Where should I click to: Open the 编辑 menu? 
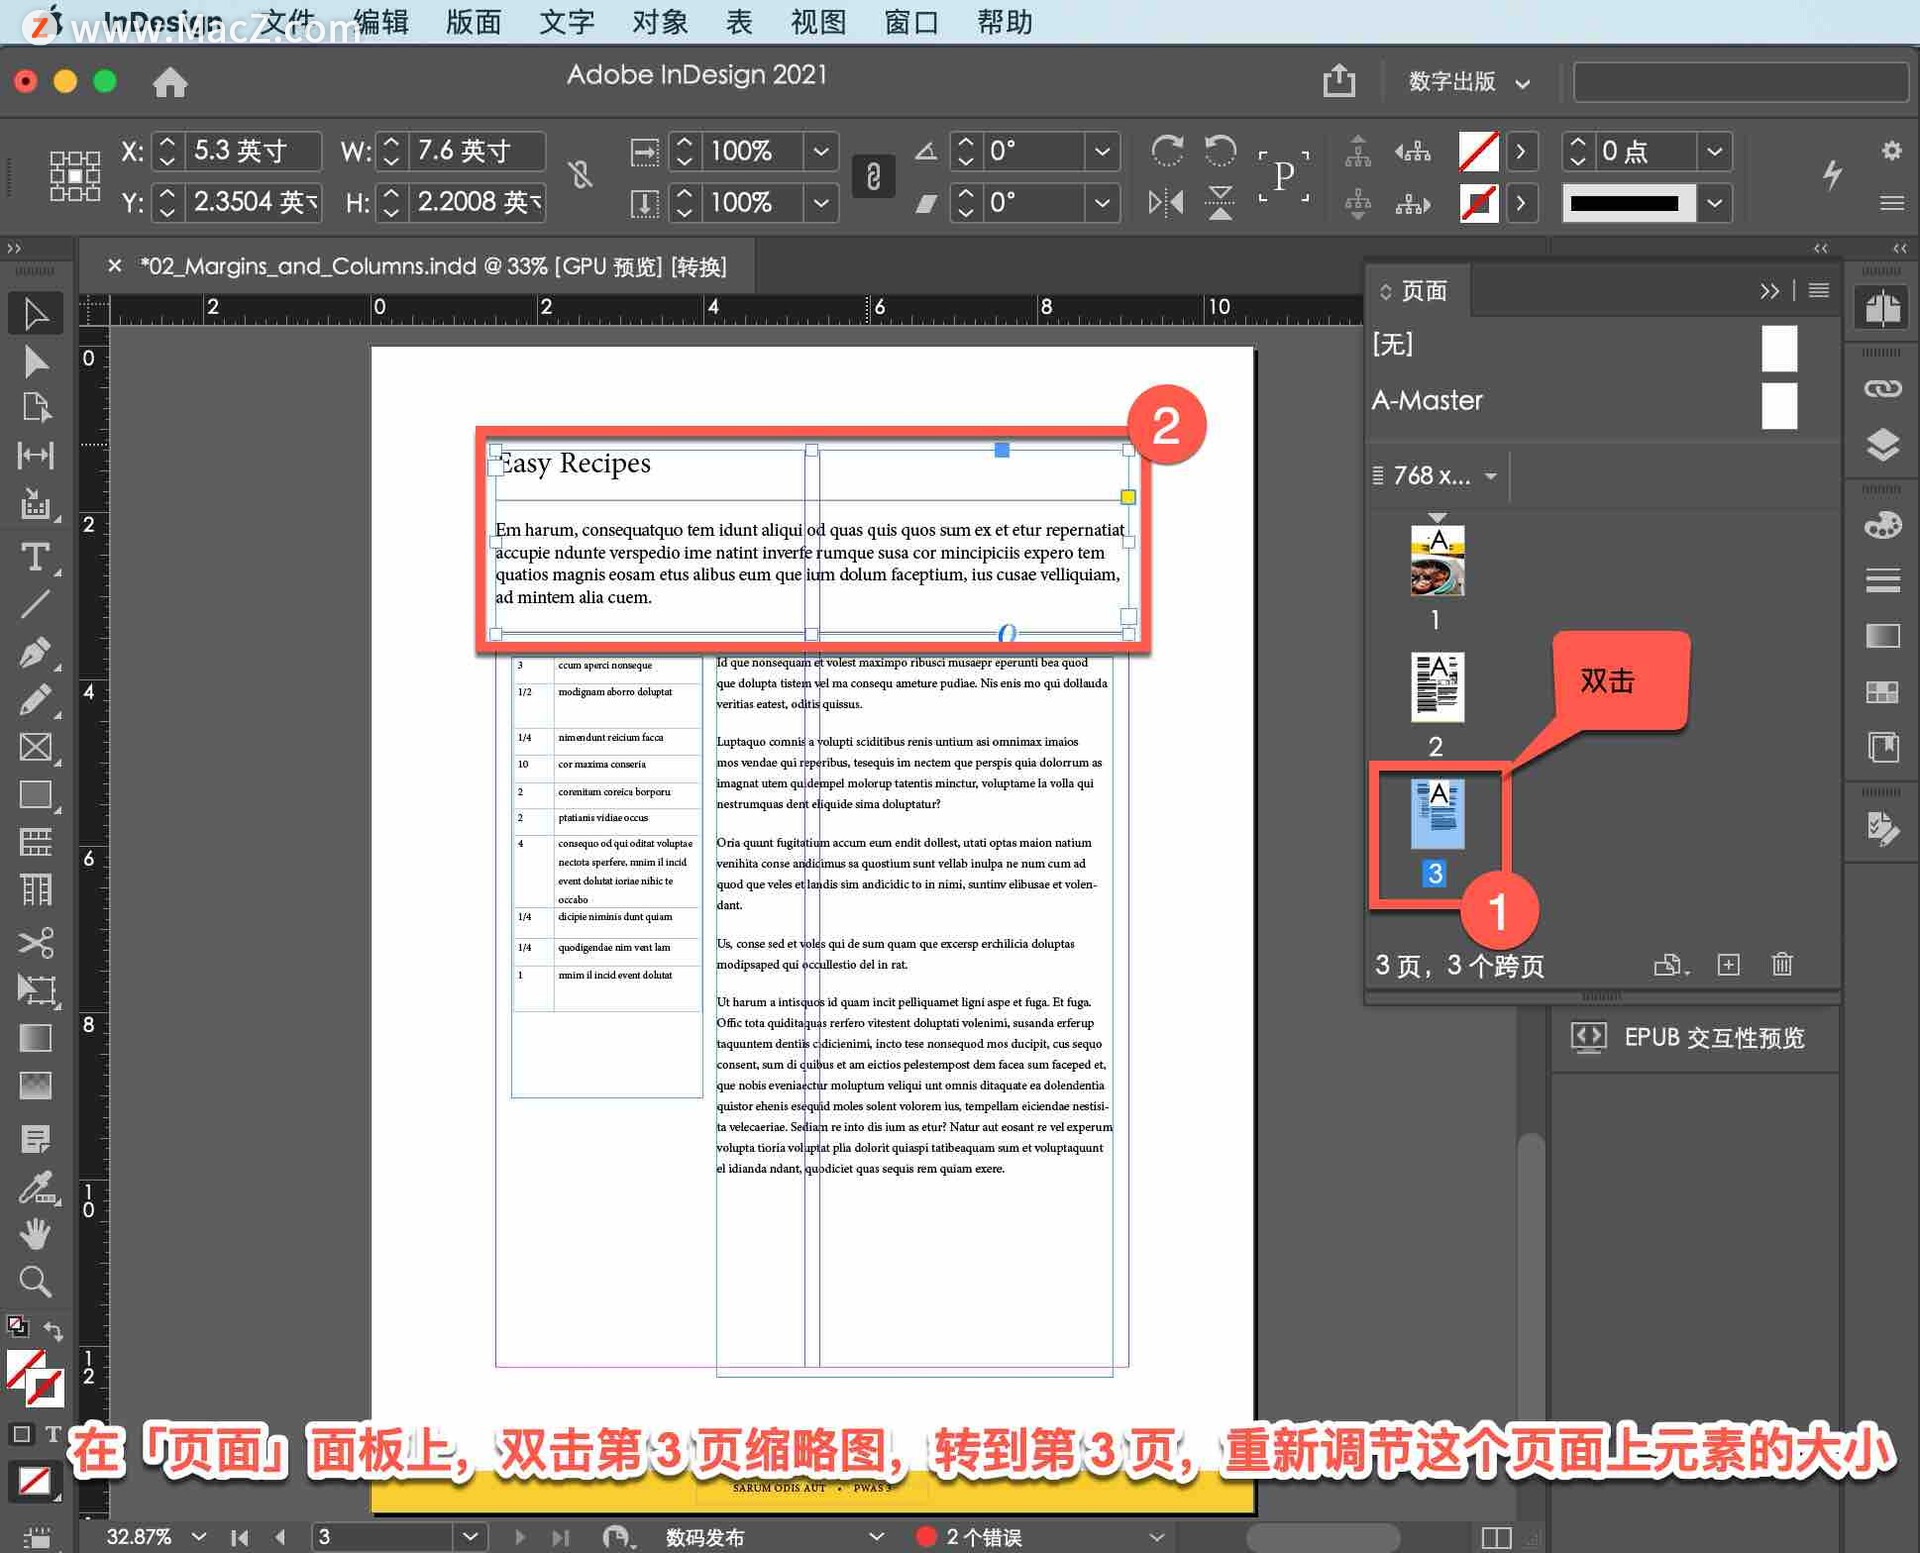pyautogui.click(x=381, y=21)
